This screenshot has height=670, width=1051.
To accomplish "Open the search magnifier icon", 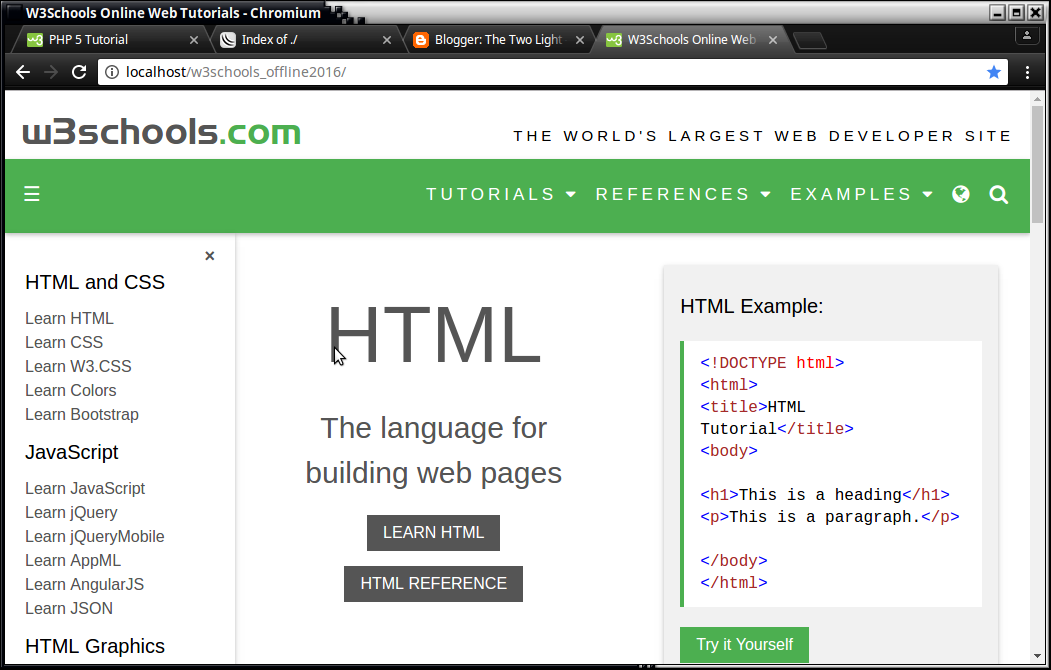I will click(x=999, y=194).
